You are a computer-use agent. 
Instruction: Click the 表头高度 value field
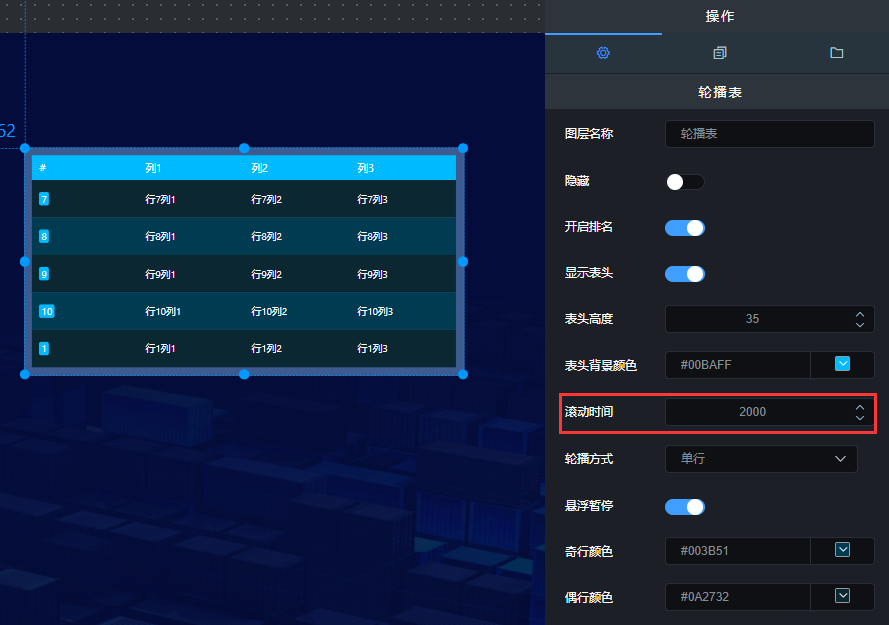click(769, 319)
